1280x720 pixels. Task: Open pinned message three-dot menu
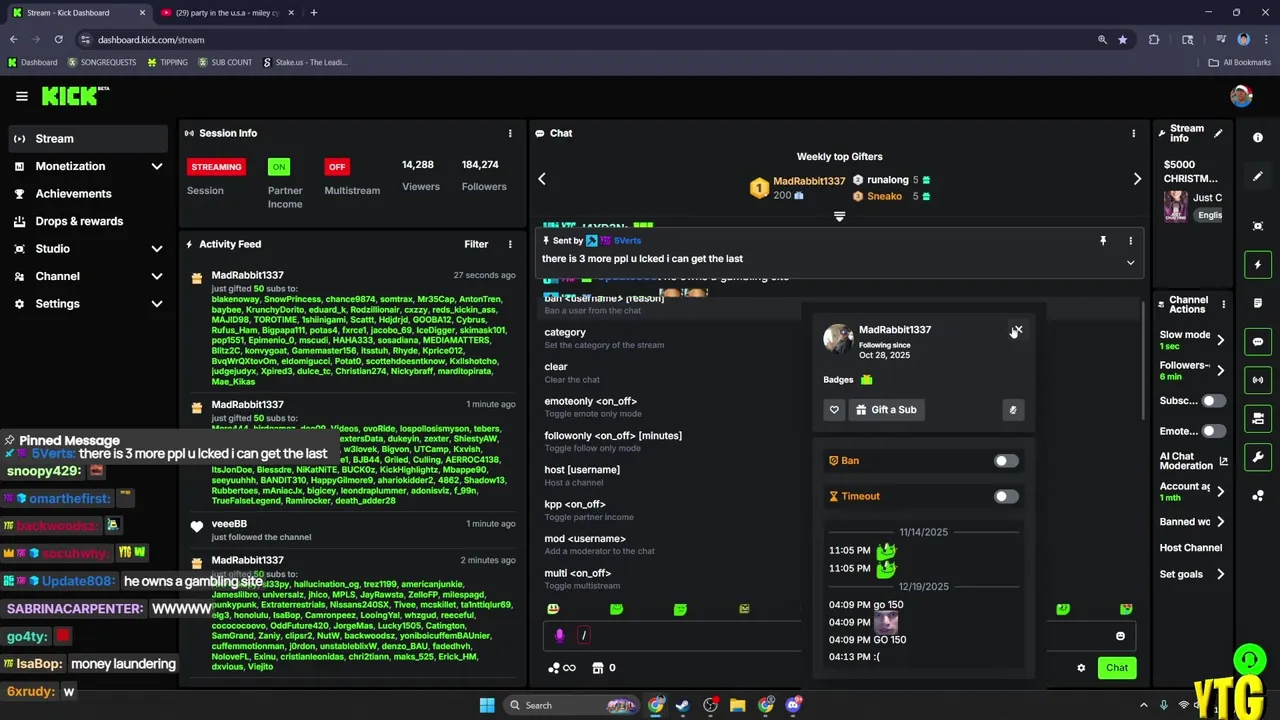coord(1131,241)
